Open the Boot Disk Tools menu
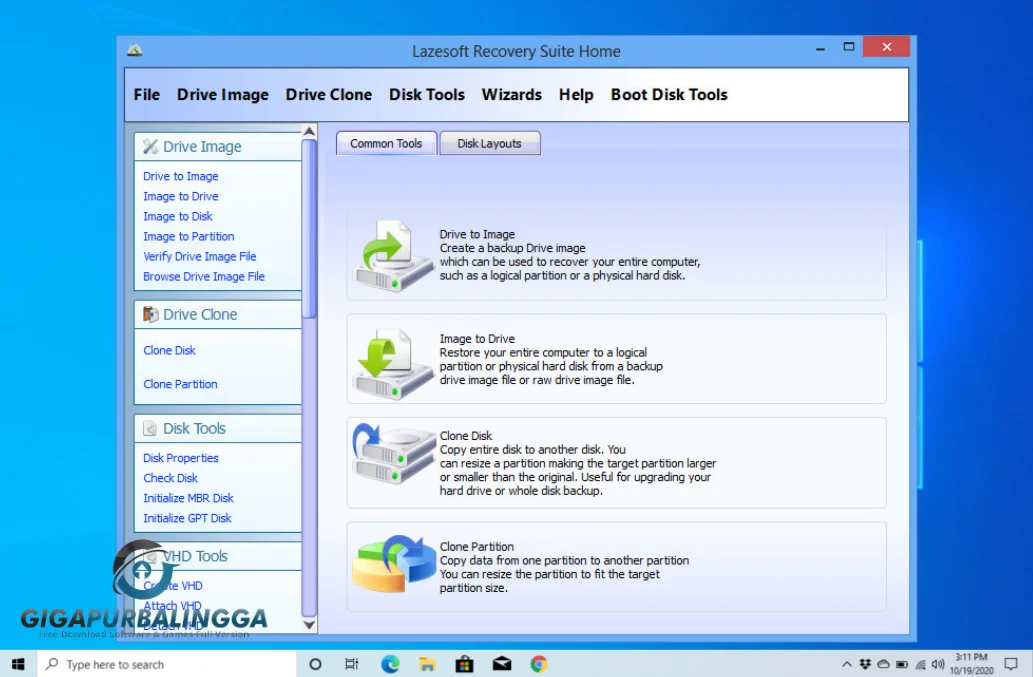Image resolution: width=1033 pixels, height=677 pixels. (x=669, y=95)
